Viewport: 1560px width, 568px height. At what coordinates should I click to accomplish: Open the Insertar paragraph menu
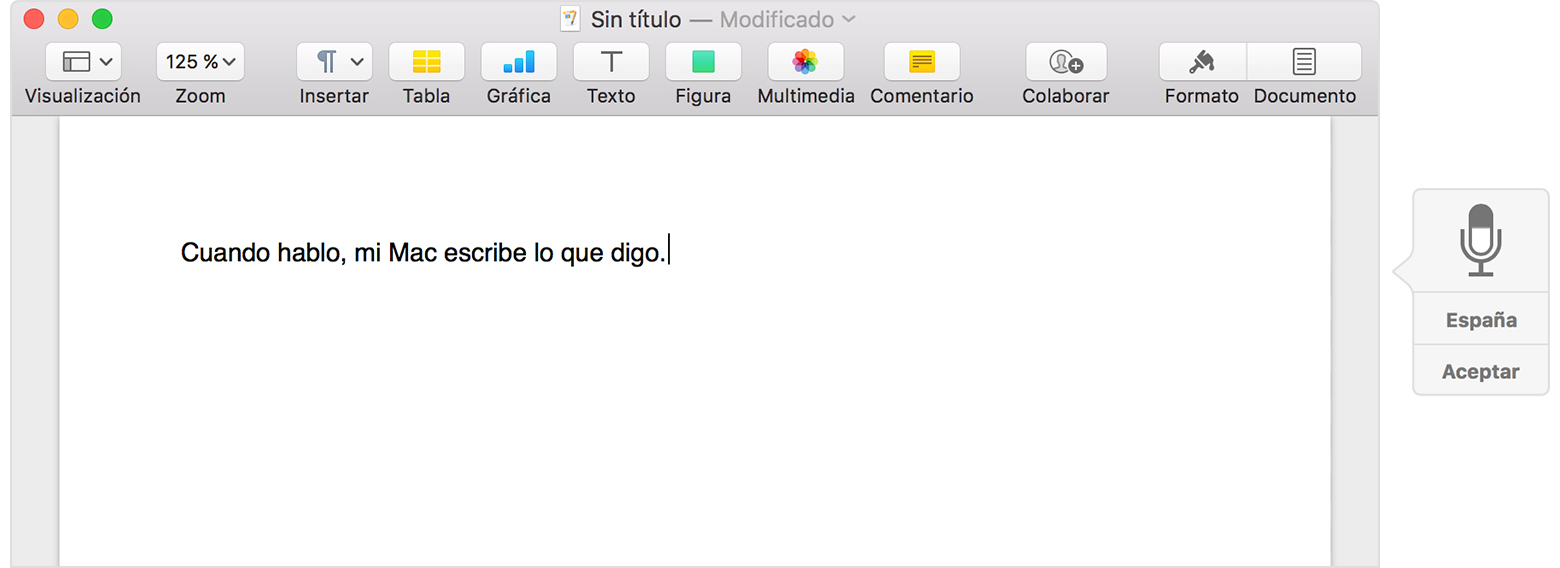pos(334,62)
